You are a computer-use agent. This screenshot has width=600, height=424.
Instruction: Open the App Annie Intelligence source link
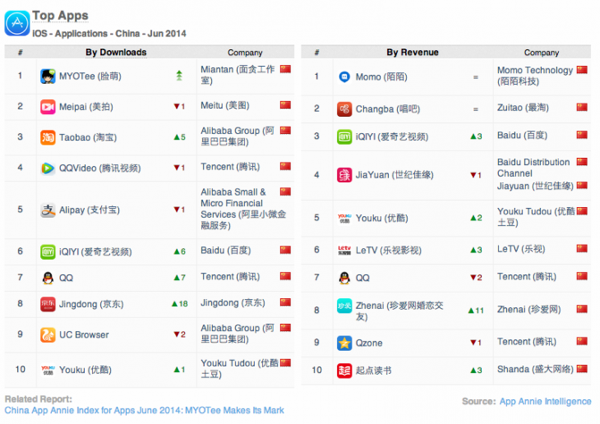coord(546,401)
